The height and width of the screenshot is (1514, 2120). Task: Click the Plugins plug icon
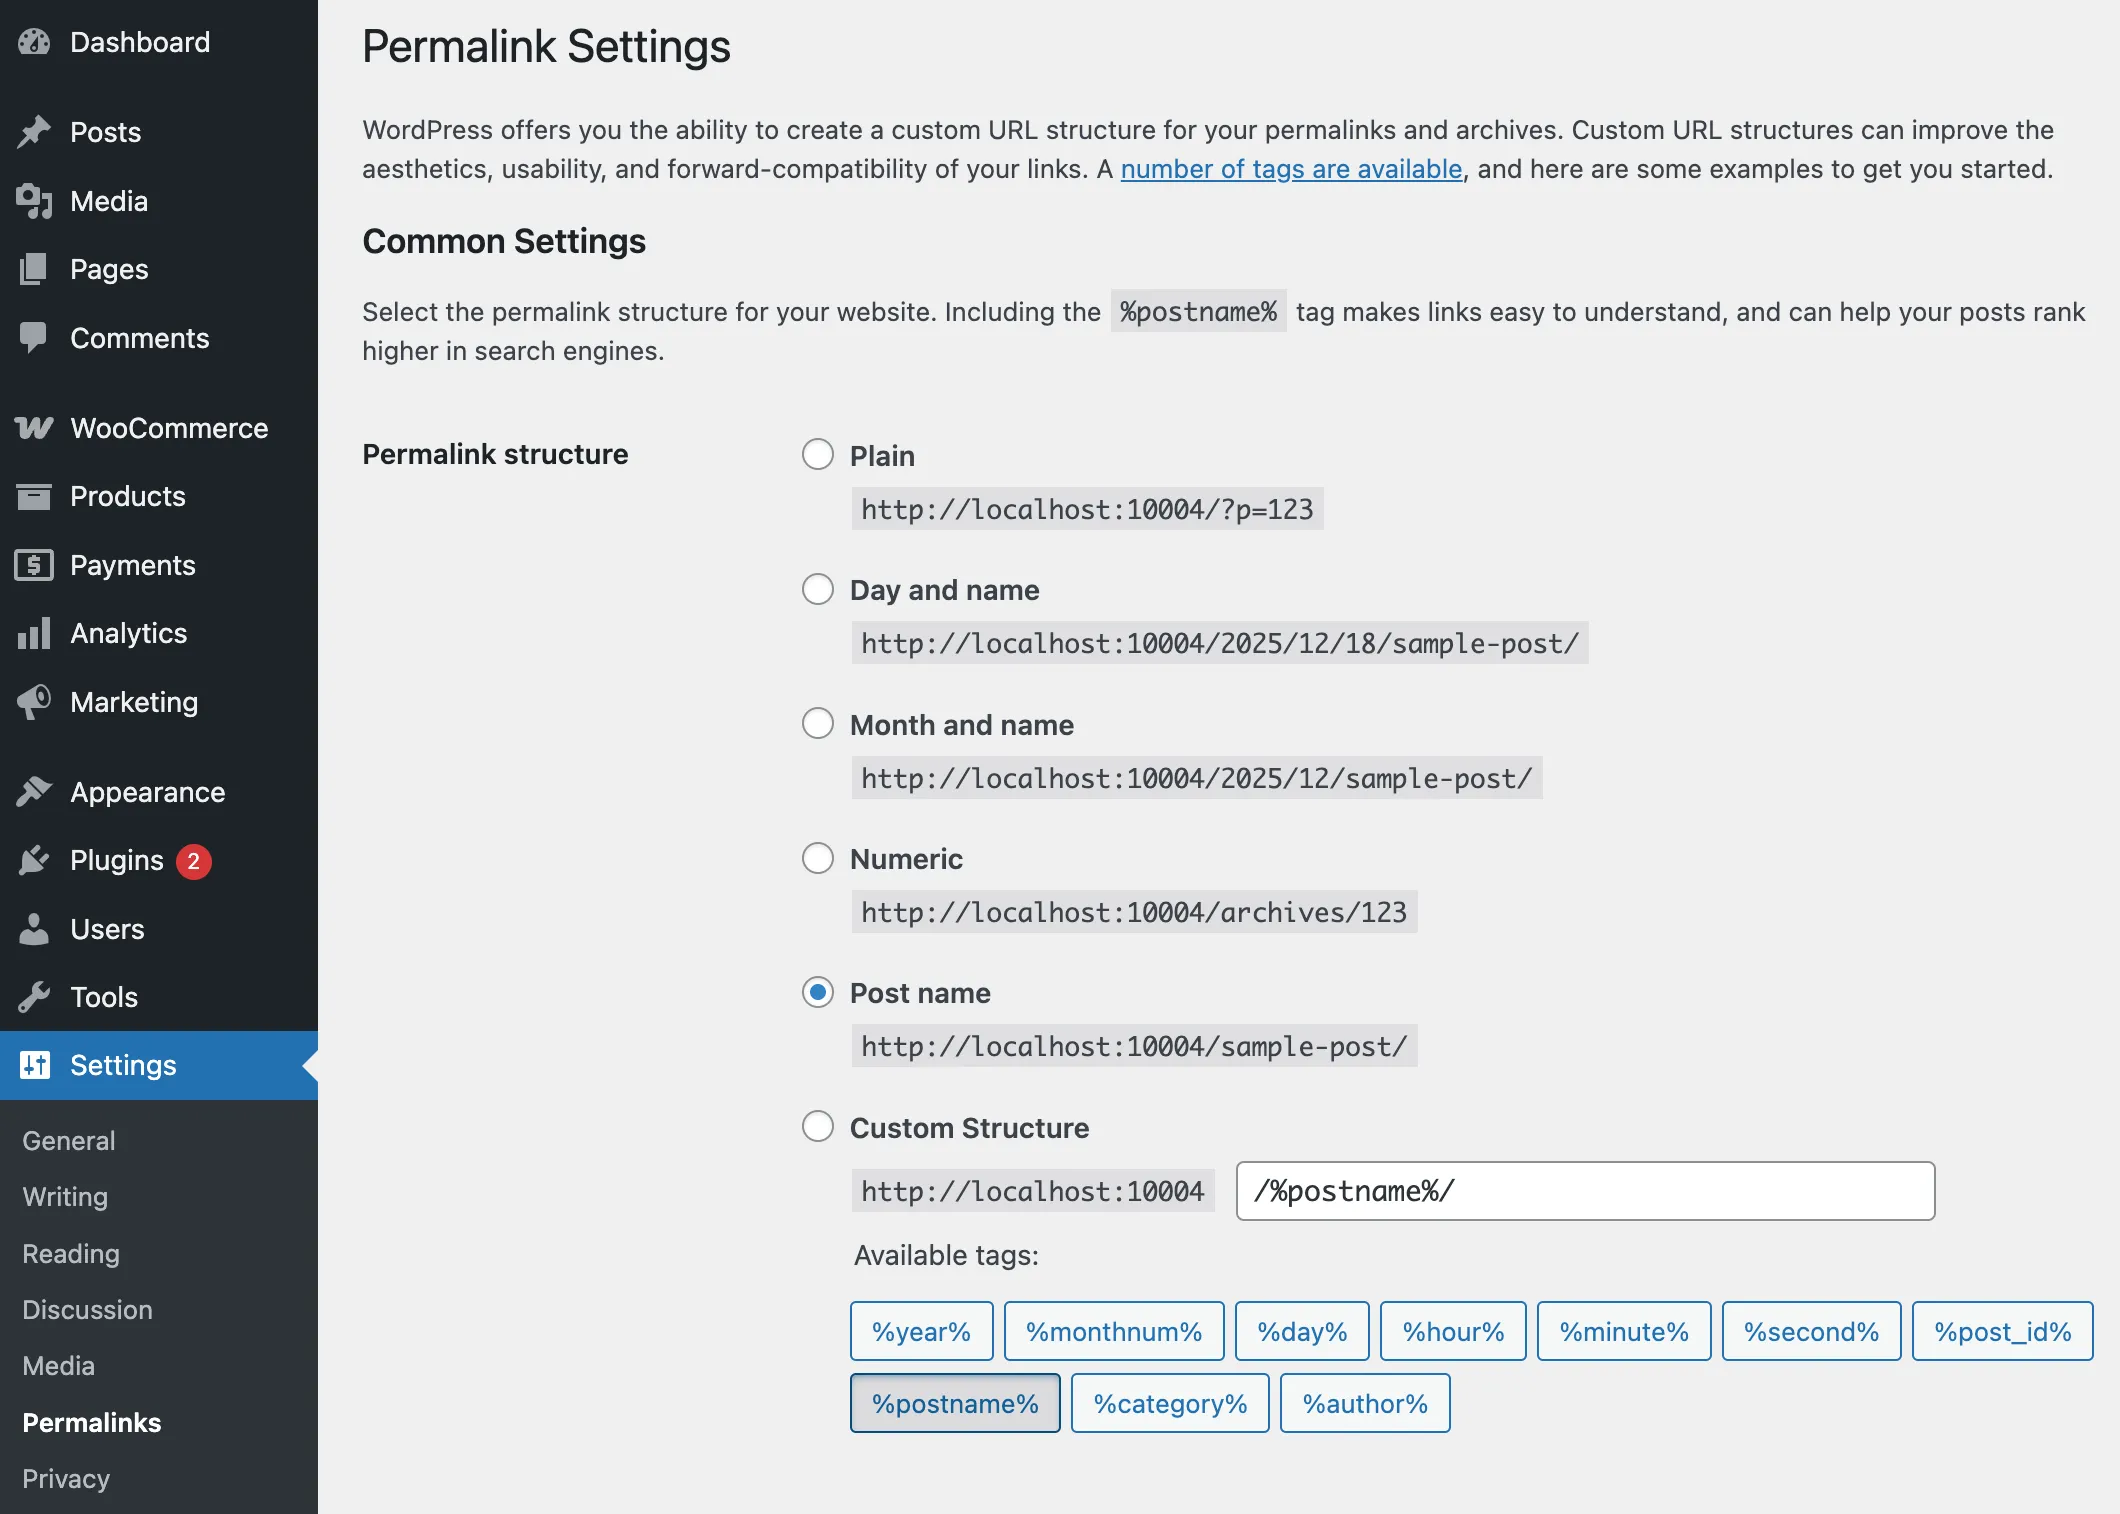pos(34,860)
